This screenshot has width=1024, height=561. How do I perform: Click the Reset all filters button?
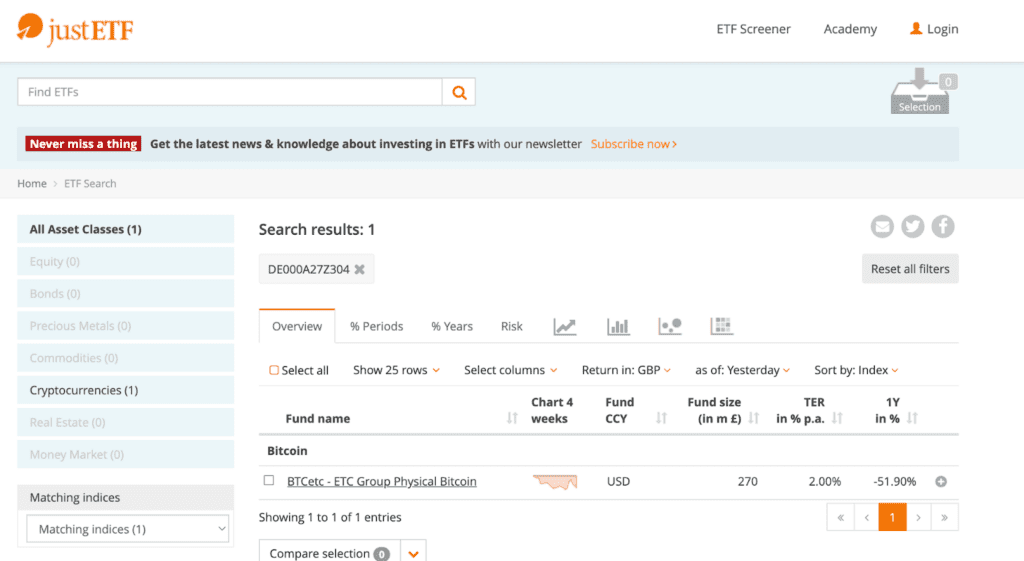(910, 269)
